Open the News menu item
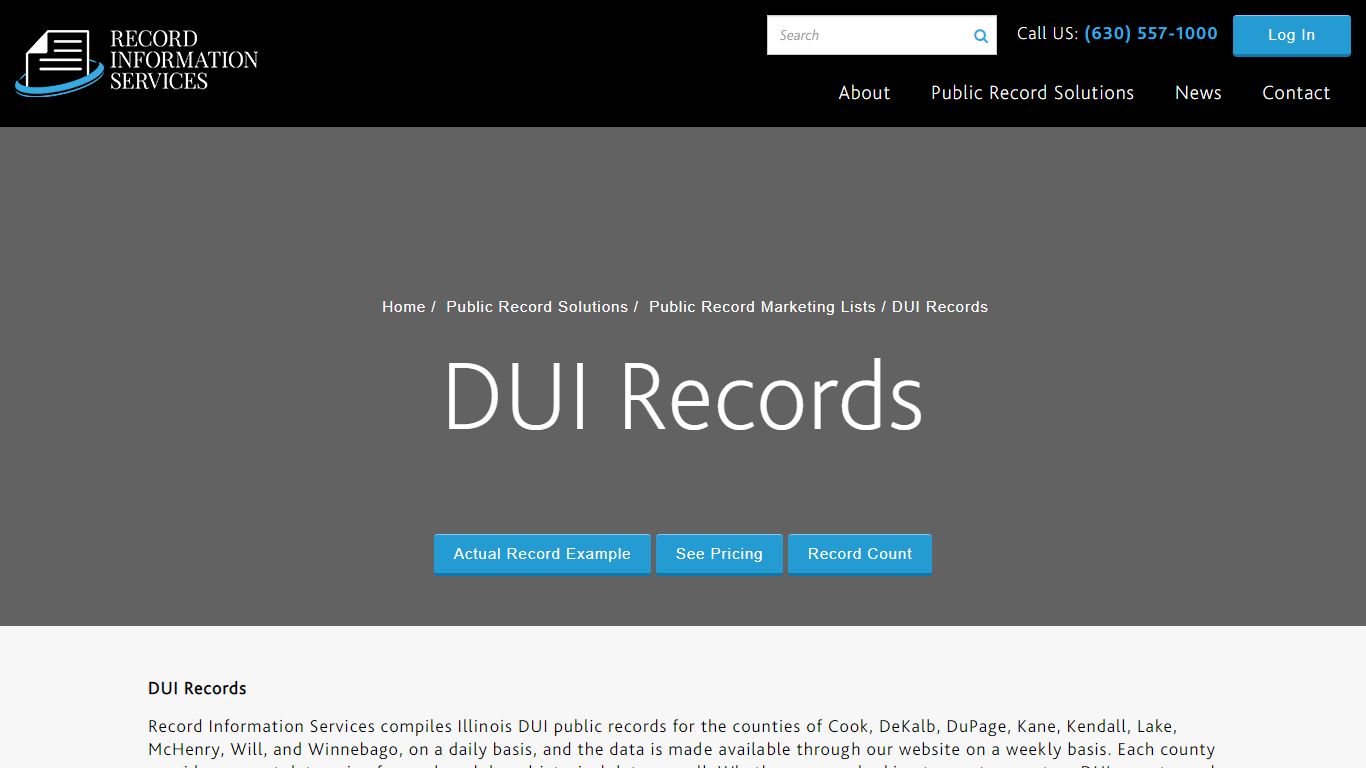Screen dimensions: 1366x768 pos(1198,93)
